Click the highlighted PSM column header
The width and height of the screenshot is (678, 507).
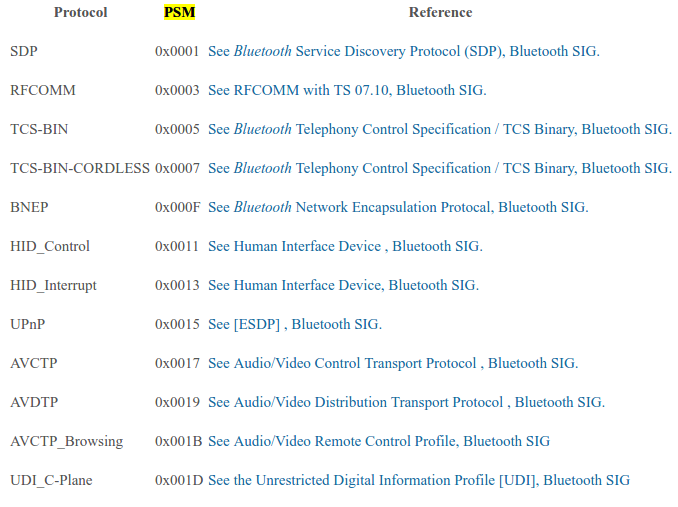click(179, 12)
